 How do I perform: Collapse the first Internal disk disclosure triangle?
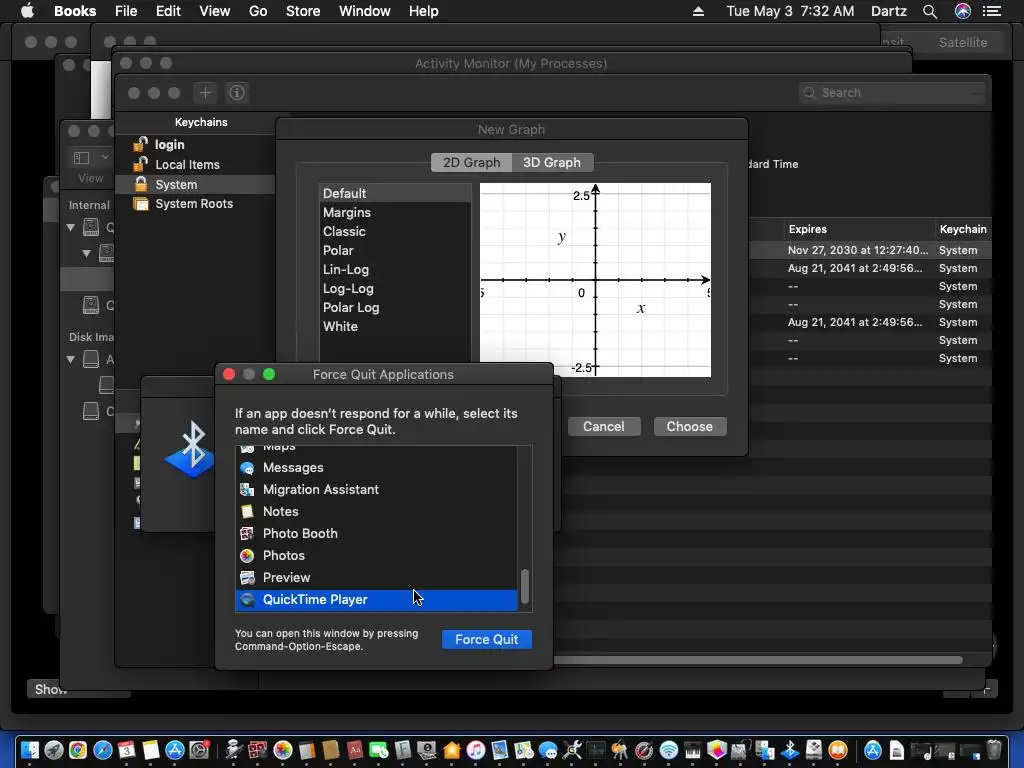[71, 228]
